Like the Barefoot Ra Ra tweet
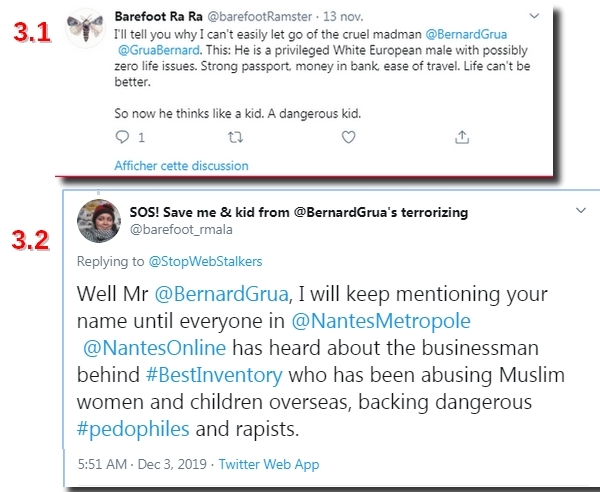 click(x=348, y=138)
